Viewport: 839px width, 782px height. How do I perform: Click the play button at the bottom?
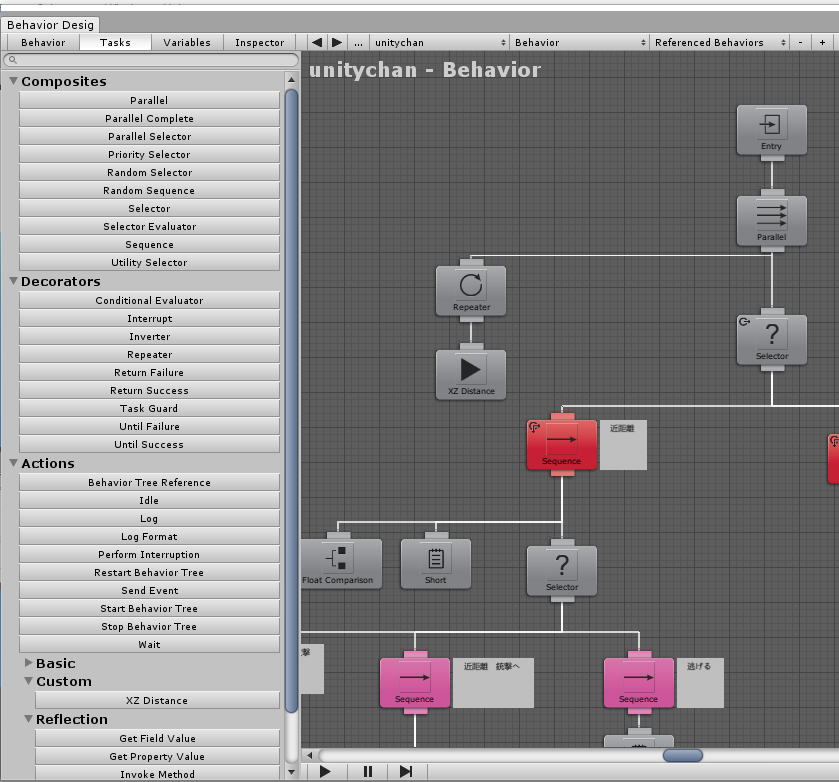[x=325, y=771]
